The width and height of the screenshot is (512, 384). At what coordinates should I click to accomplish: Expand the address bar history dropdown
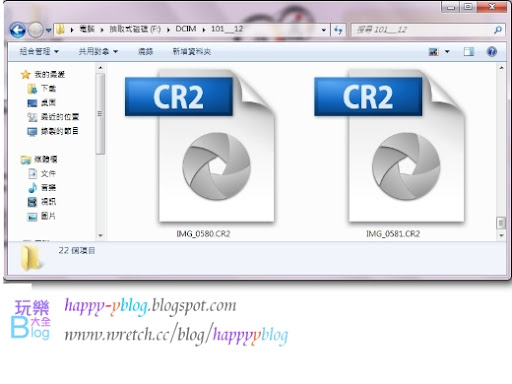[x=324, y=30]
